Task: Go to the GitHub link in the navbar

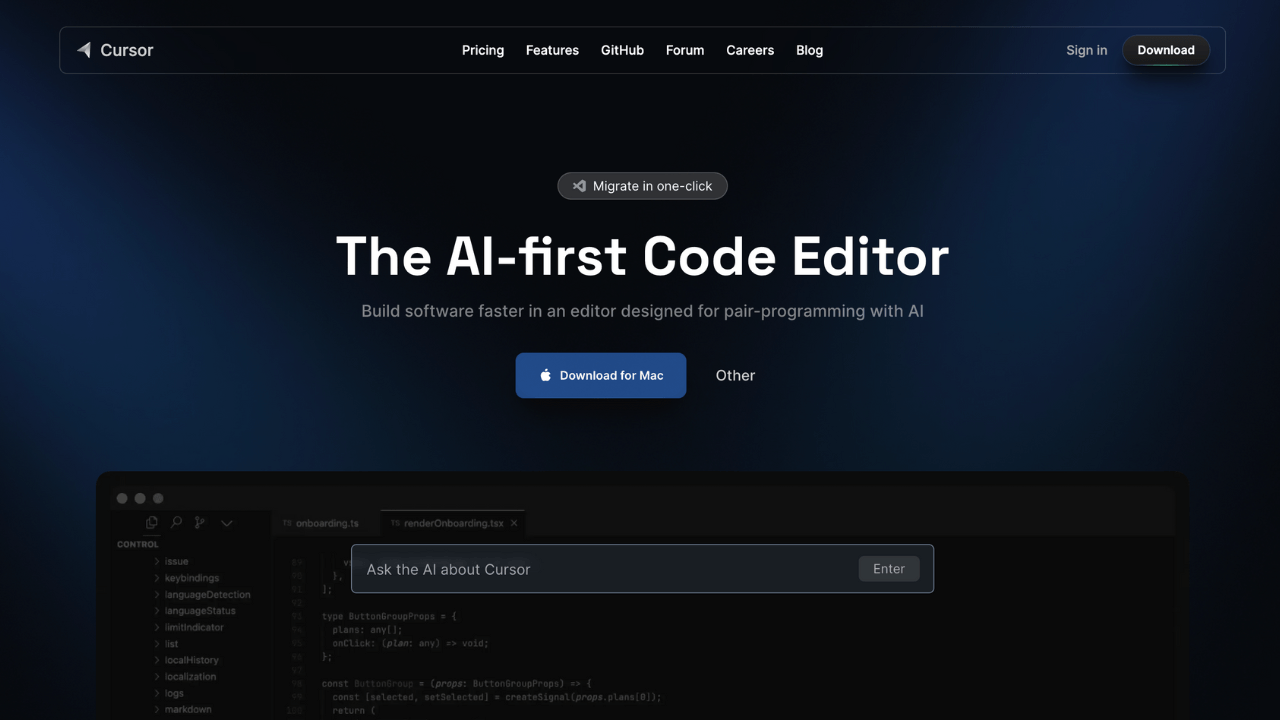Action: pos(622,50)
